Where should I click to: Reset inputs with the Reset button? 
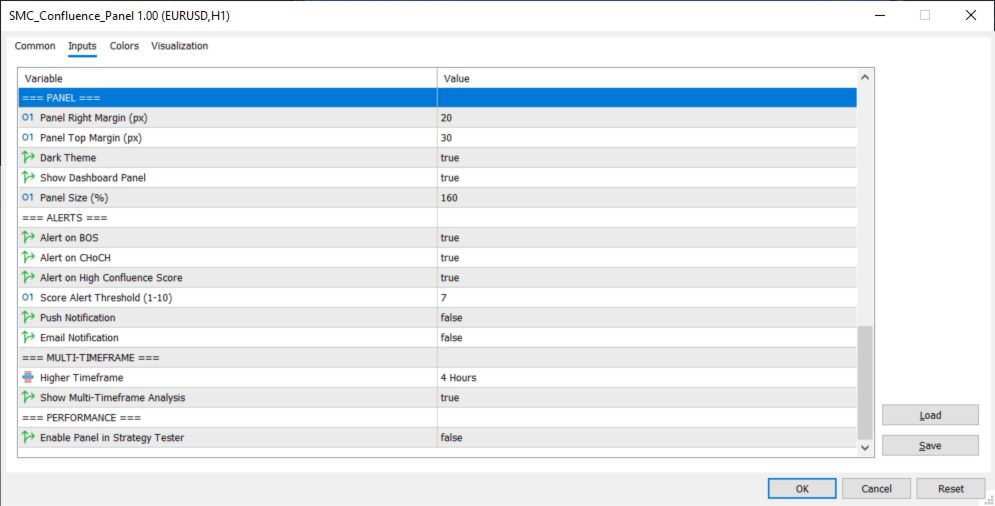951,488
